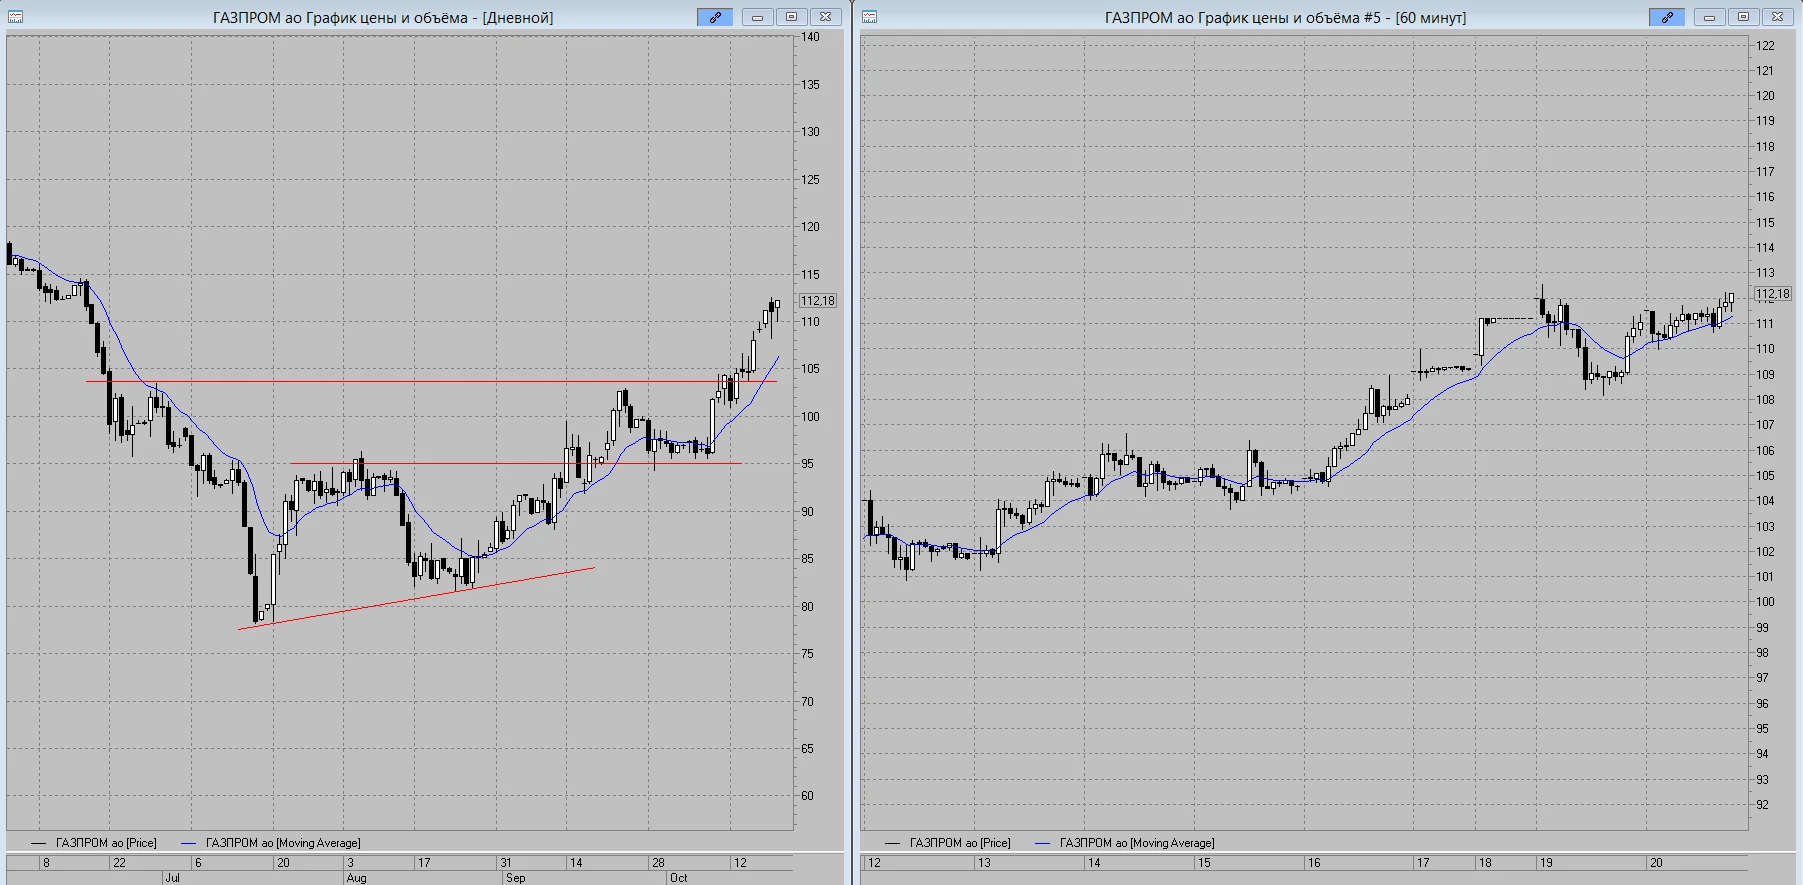Maximize the 60 минут chart window
The width and height of the screenshot is (1803, 885).
pos(1743,17)
